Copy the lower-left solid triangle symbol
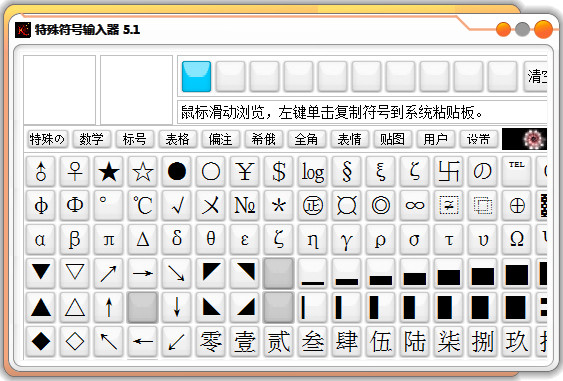The height and width of the screenshot is (381, 563). click(210, 307)
